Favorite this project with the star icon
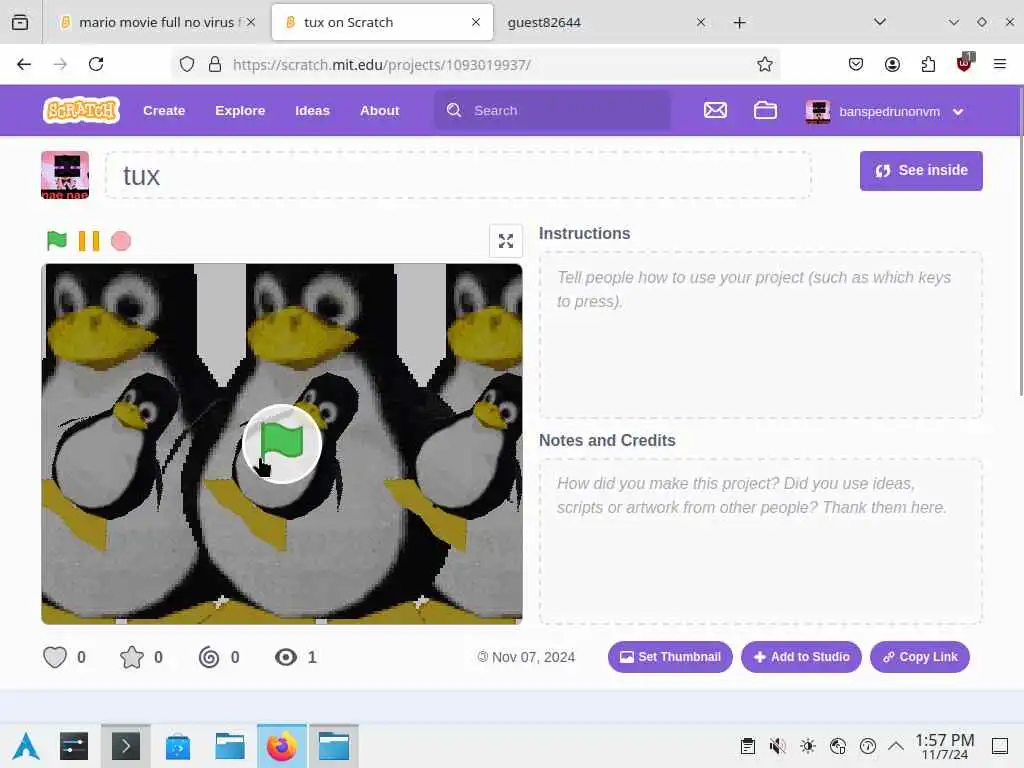This screenshot has width=1024, height=768. click(131, 657)
